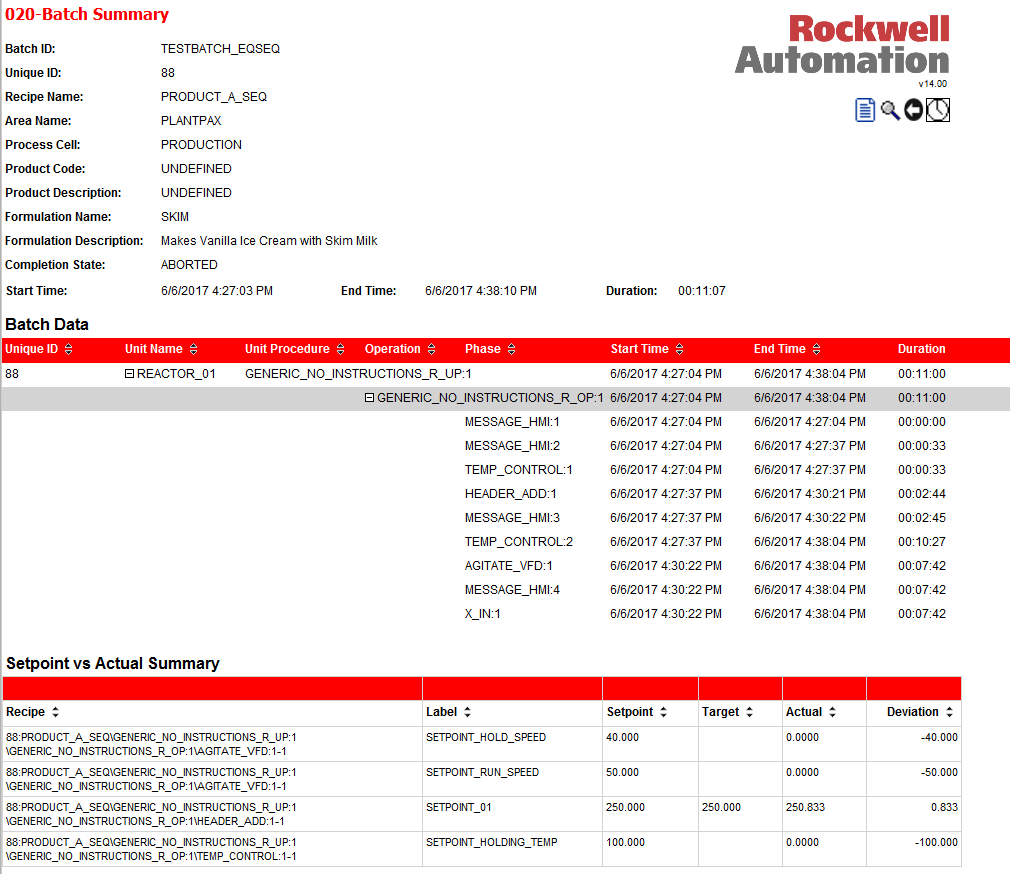Screen dimensions: 1014x874
Task: Sort Batch Data by Unique ID arrows
Action: point(69,349)
